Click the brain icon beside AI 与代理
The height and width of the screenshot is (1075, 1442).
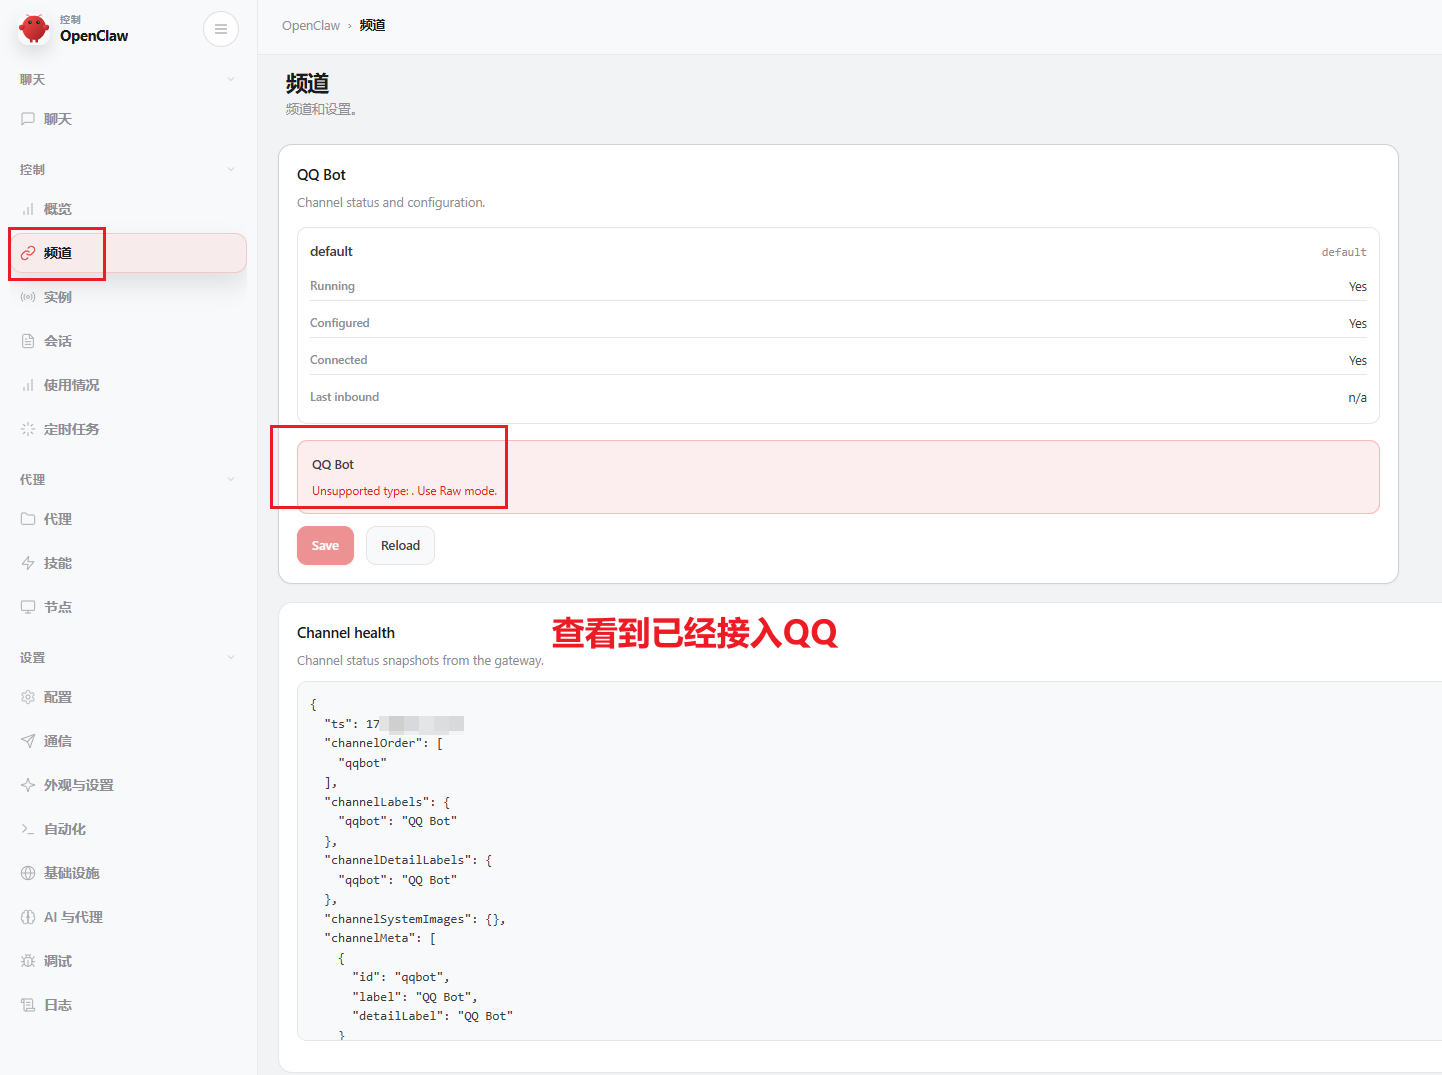tap(28, 917)
